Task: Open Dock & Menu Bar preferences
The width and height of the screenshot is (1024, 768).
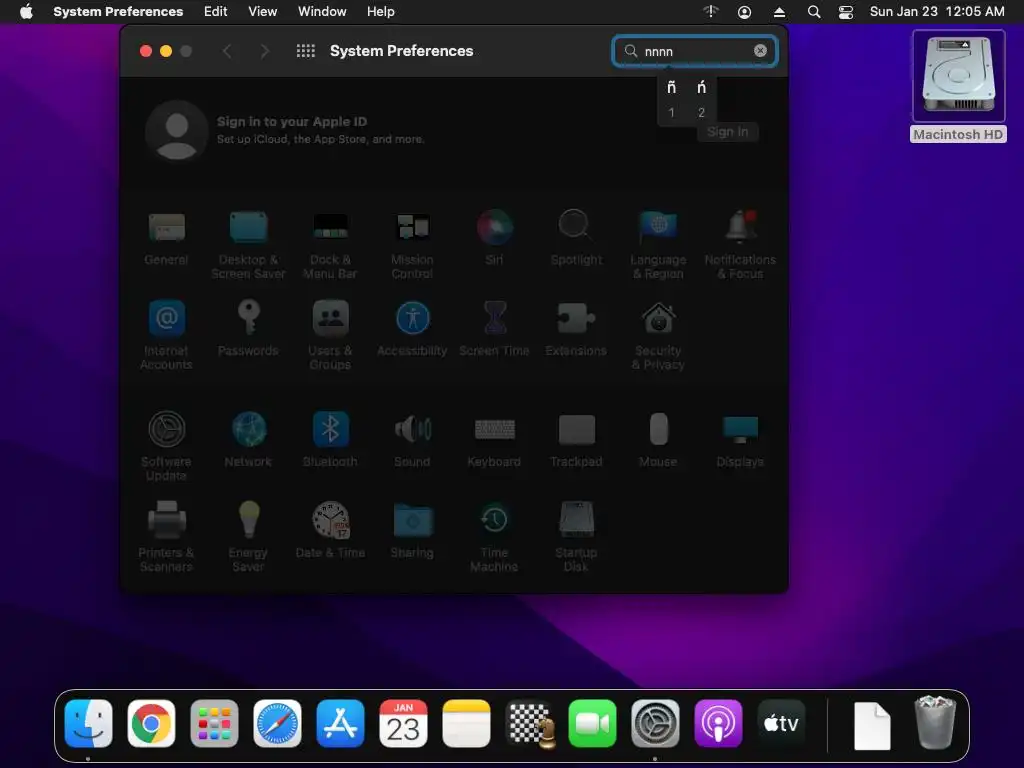Action: coord(330,245)
